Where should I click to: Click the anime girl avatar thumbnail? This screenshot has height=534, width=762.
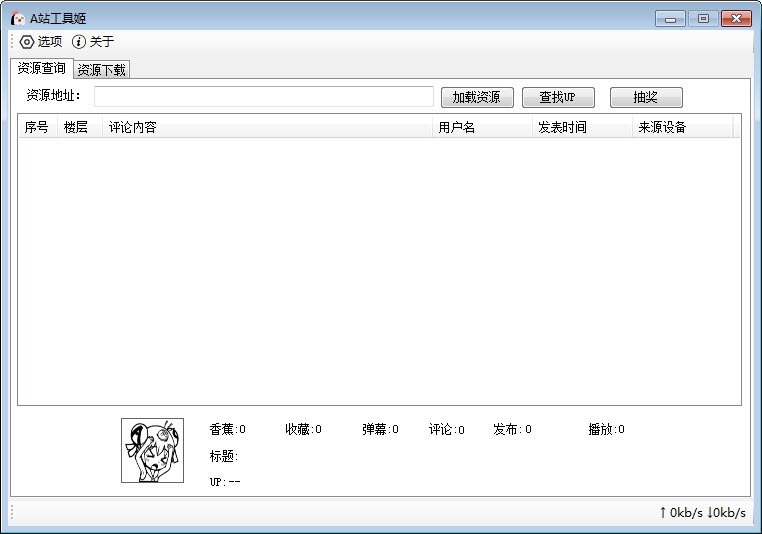[153, 450]
